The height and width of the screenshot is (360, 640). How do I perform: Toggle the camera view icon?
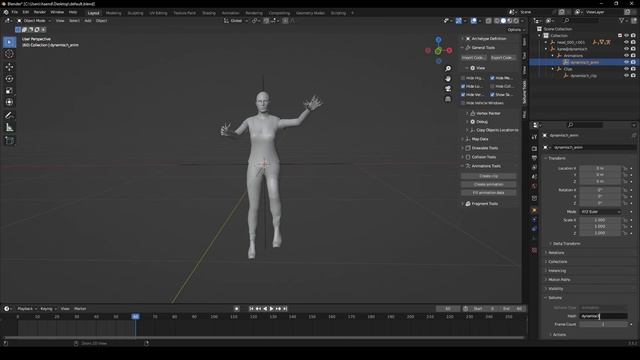point(448,89)
